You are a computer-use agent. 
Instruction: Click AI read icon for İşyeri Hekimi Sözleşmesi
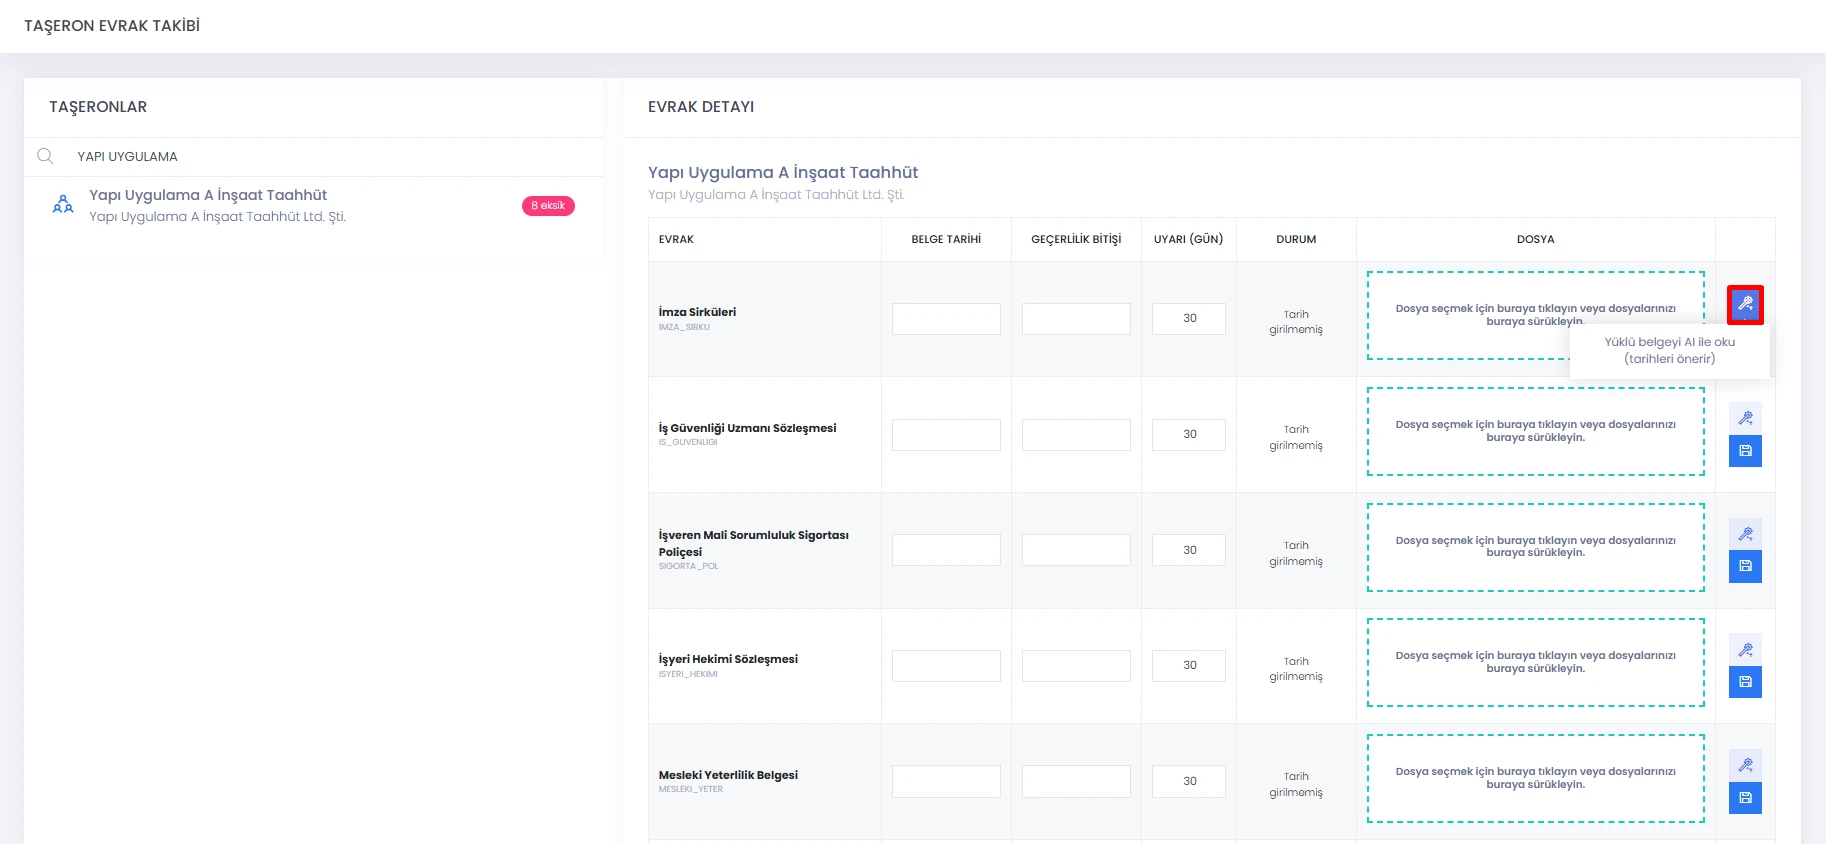click(1745, 650)
